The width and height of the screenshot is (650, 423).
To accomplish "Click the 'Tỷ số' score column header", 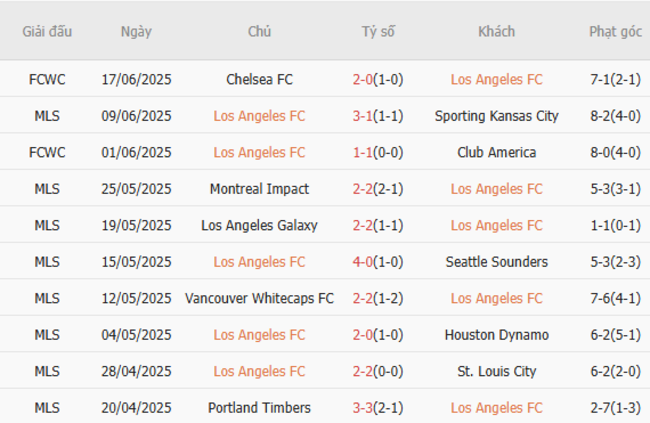I will point(378,32).
